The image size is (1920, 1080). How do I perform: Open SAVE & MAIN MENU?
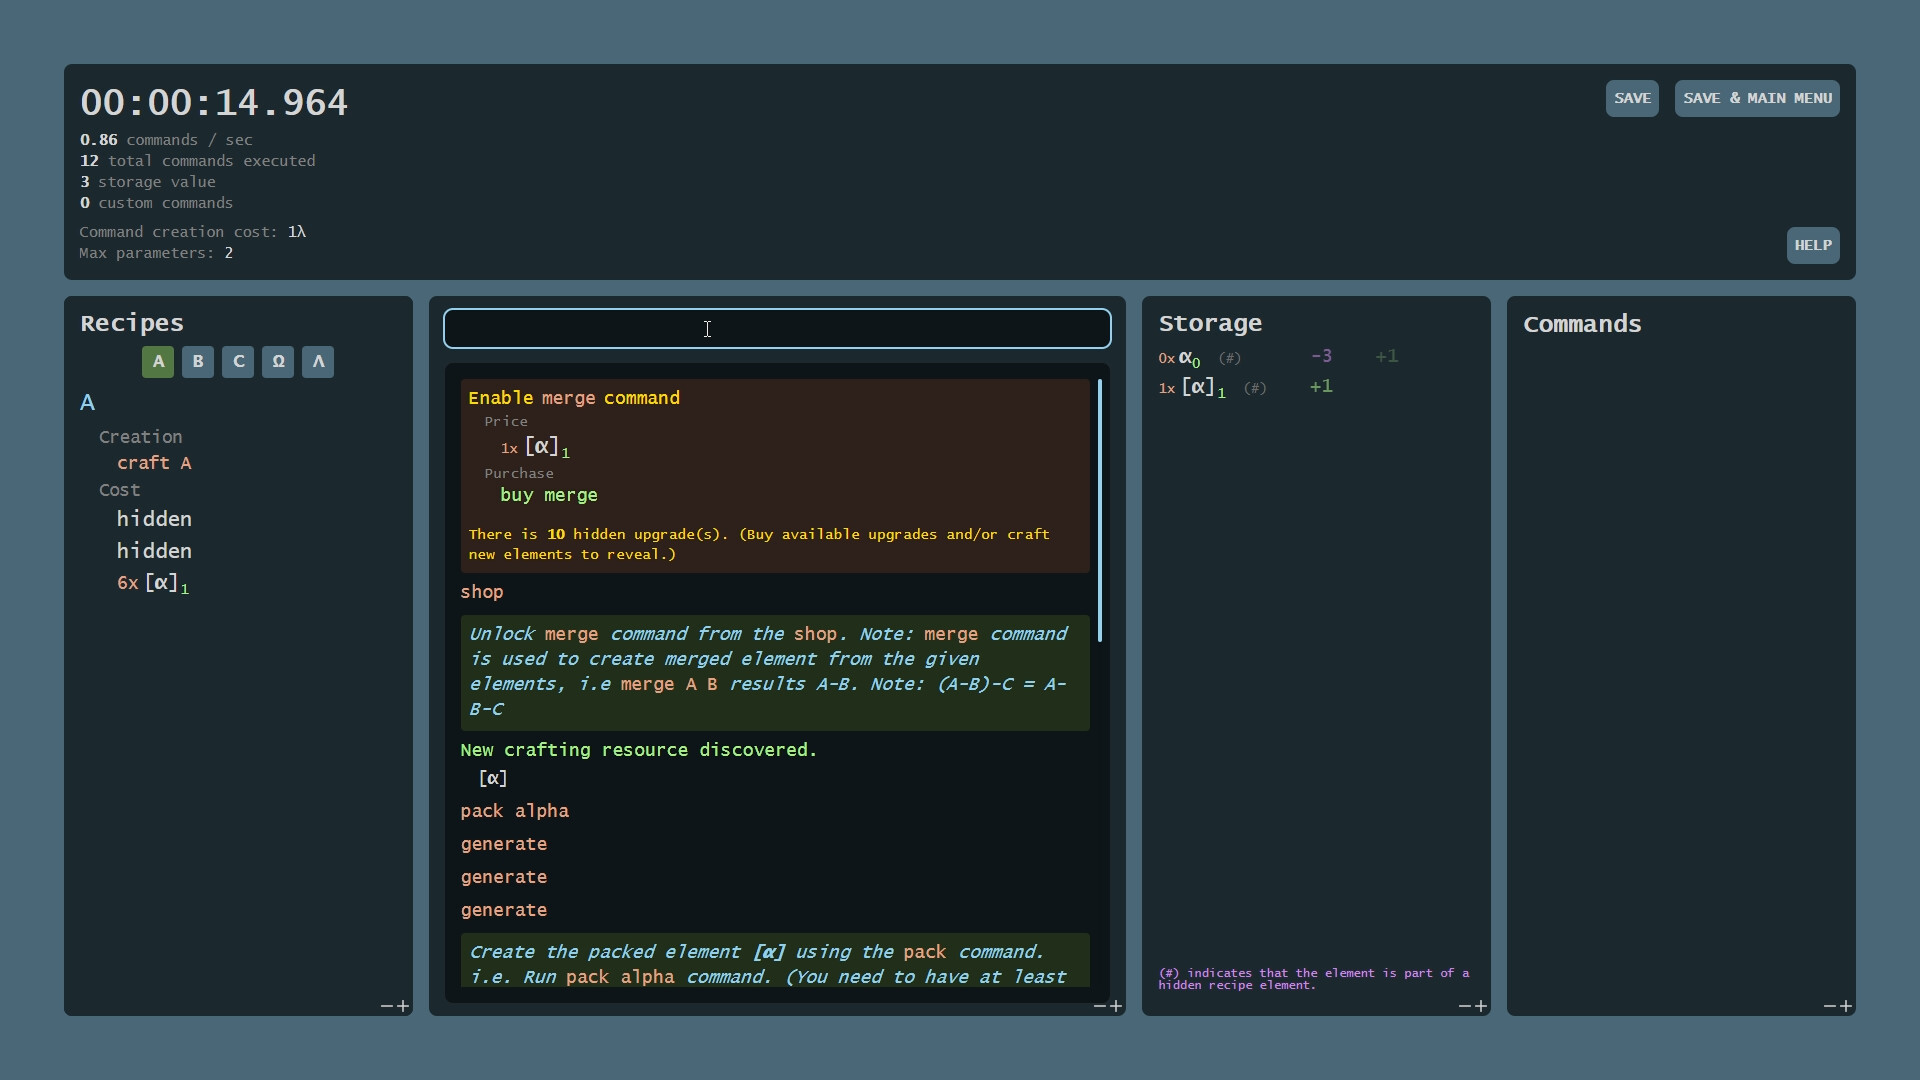pos(1756,98)
